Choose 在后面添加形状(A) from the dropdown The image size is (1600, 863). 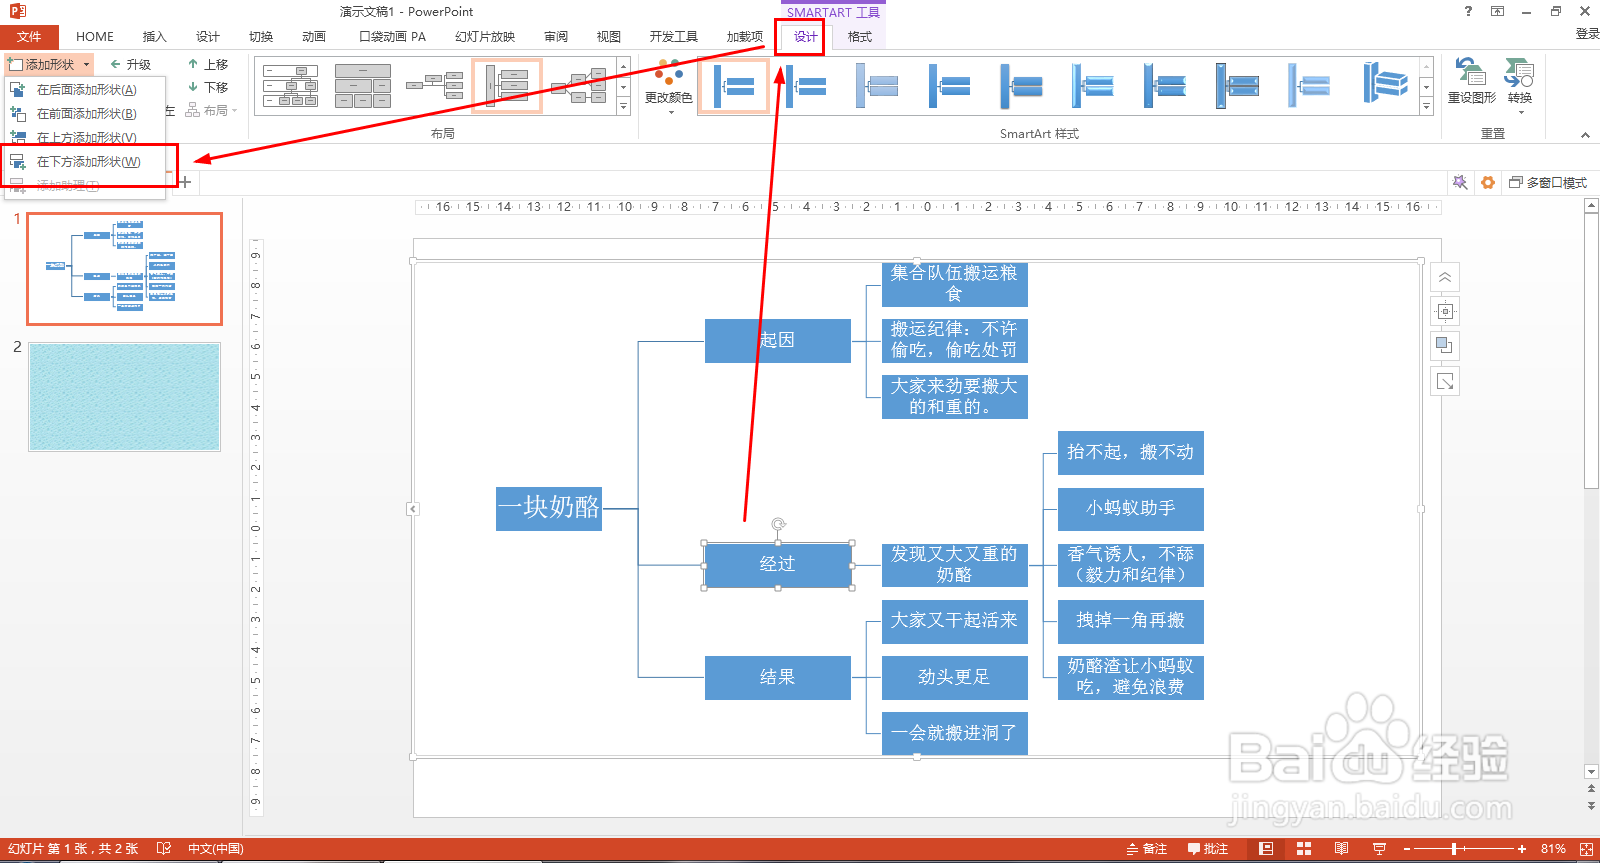85,90
